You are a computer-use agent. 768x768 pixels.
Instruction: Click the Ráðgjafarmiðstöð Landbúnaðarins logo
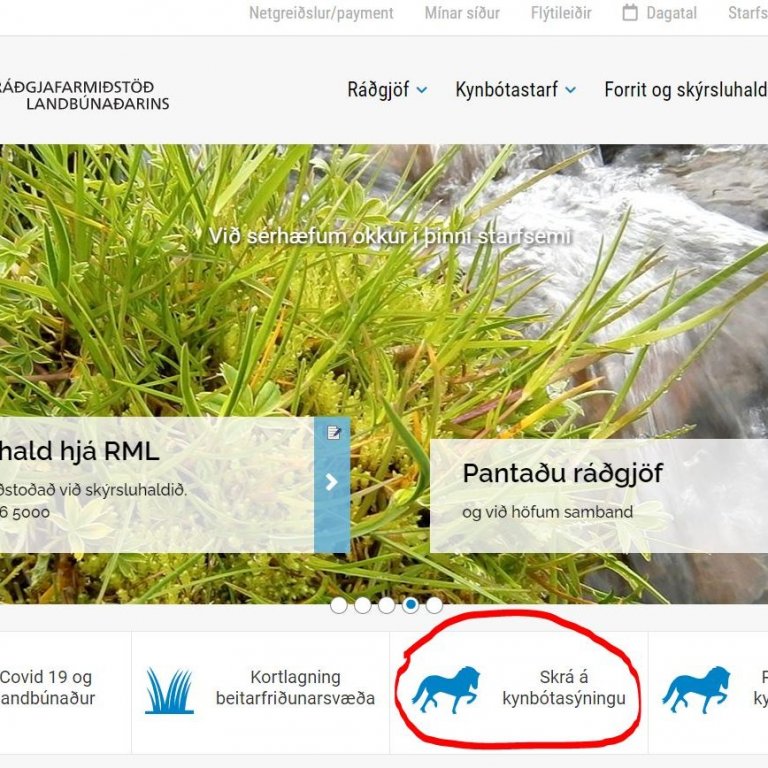click(x=84, y=95)
